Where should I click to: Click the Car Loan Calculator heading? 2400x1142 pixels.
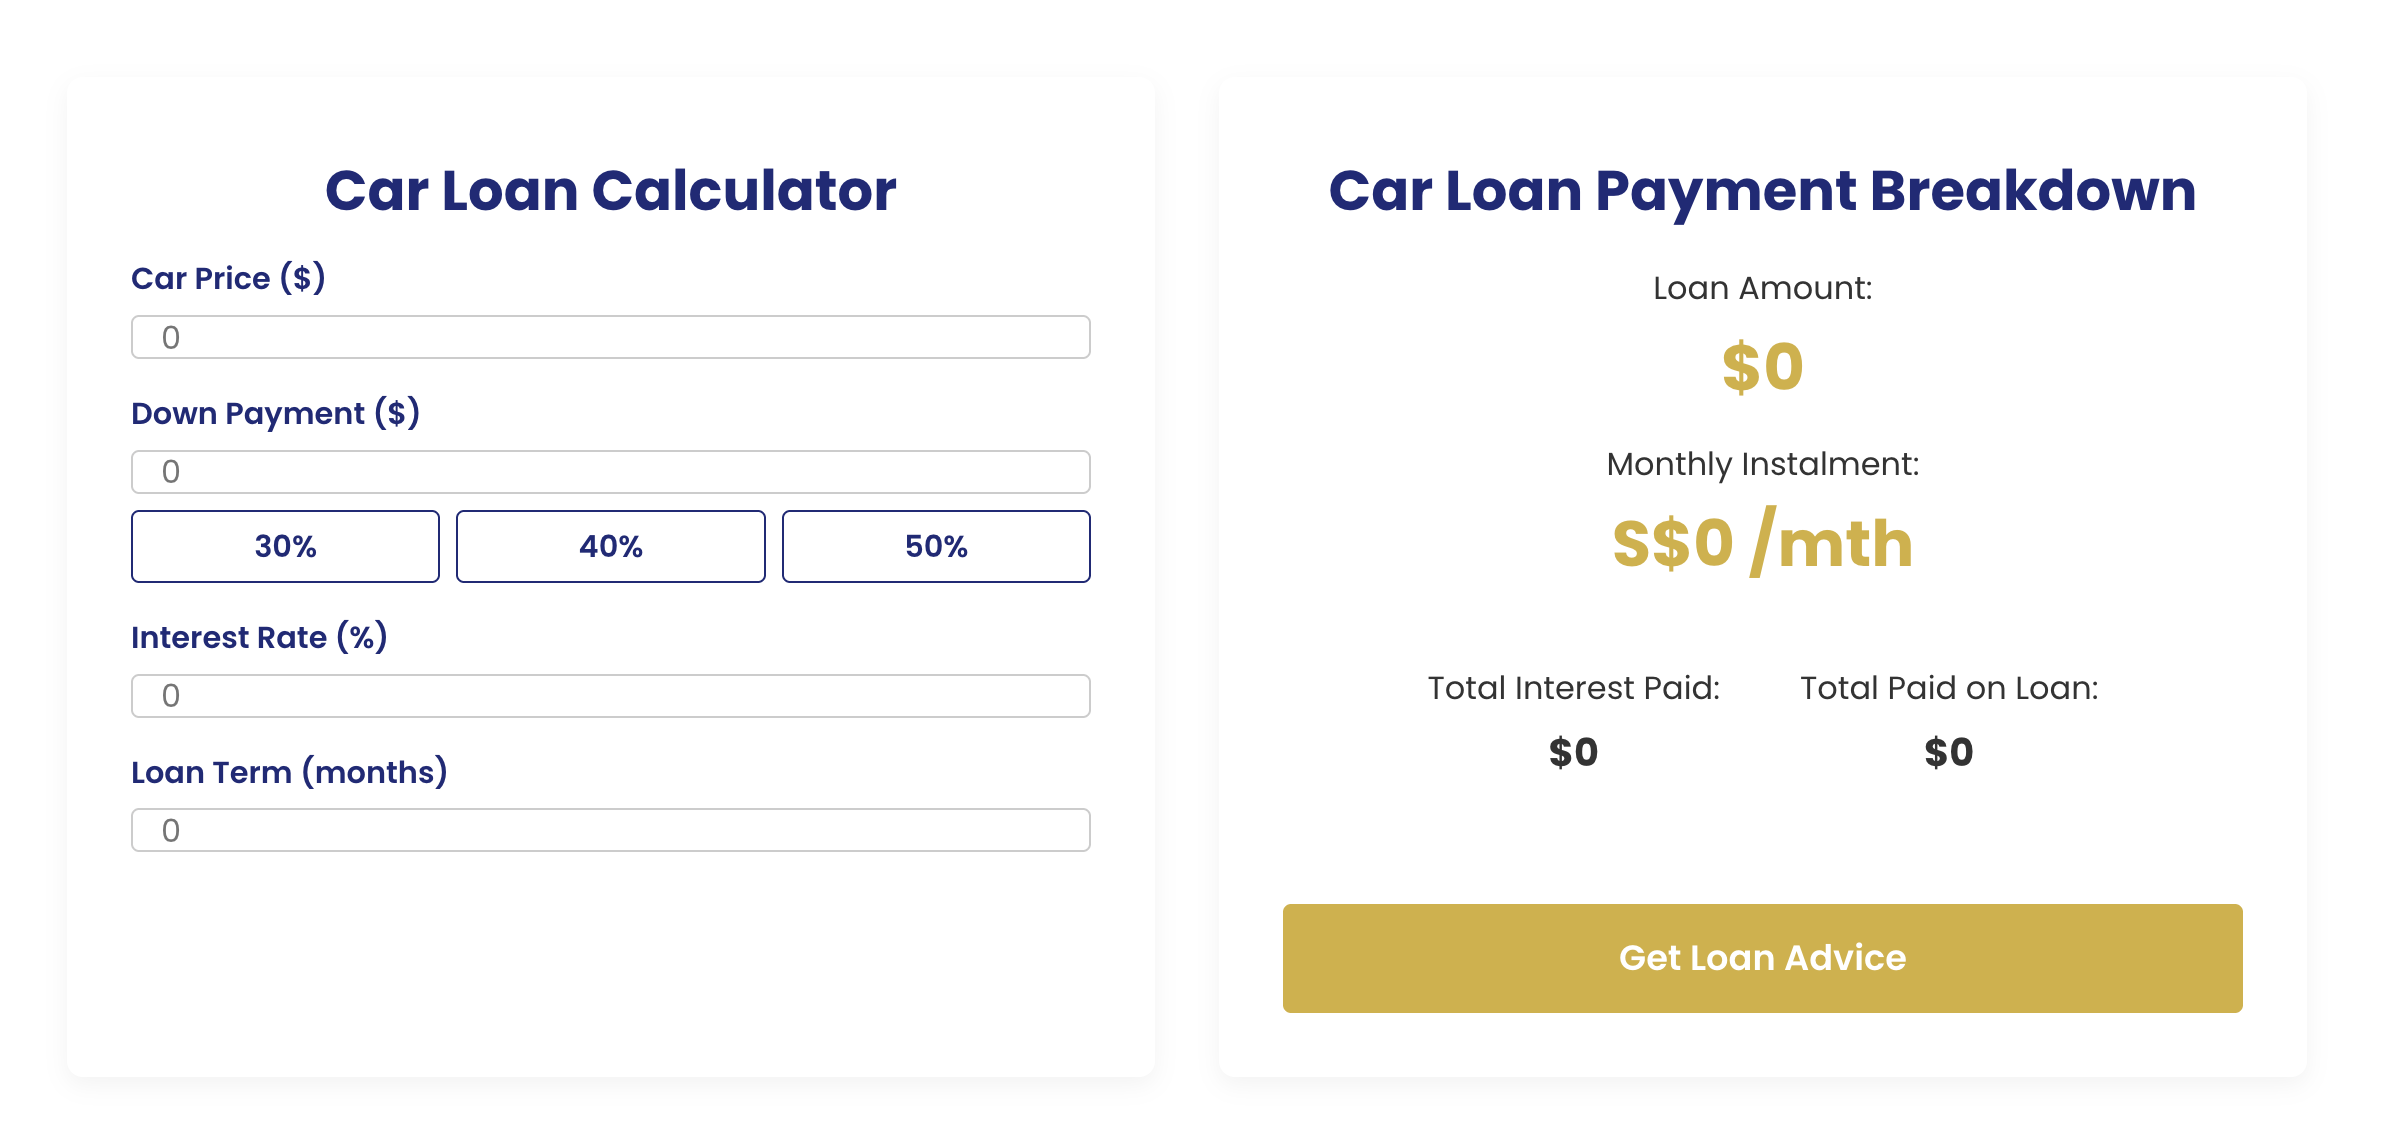pyautogui.click(x=611, y=190)
